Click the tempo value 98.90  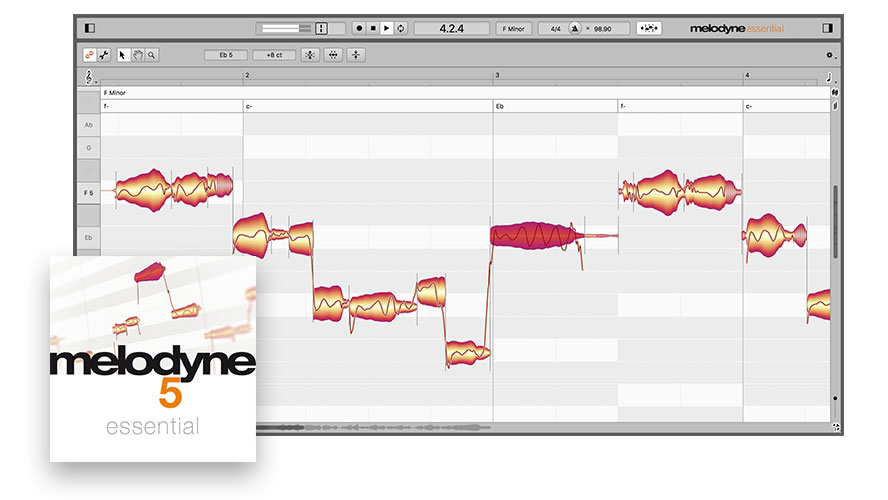click(603, 28)
